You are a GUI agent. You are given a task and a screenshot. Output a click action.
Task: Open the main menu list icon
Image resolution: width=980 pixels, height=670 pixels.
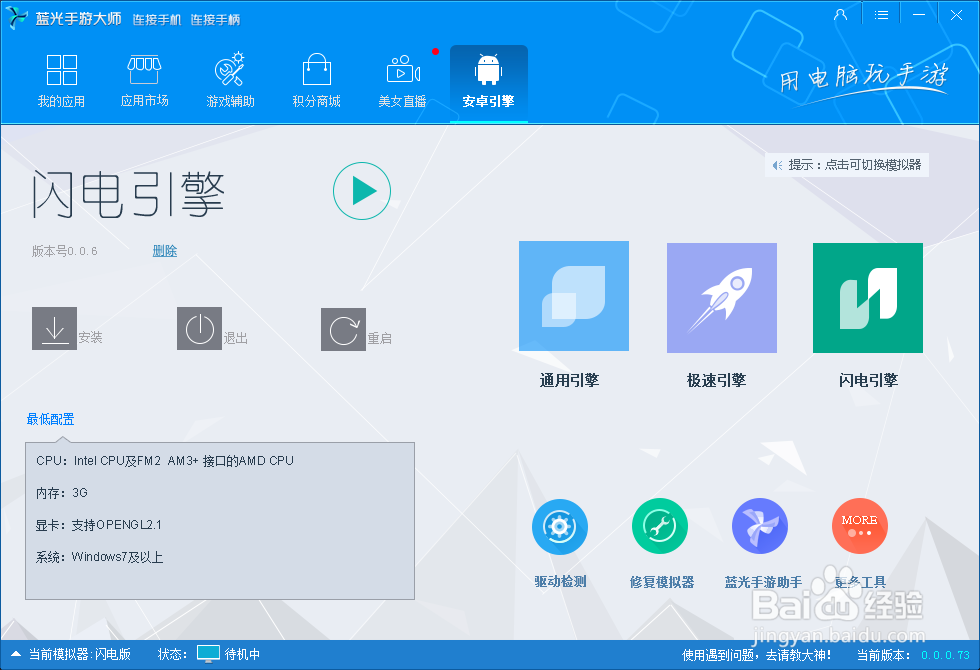[881, 14]
